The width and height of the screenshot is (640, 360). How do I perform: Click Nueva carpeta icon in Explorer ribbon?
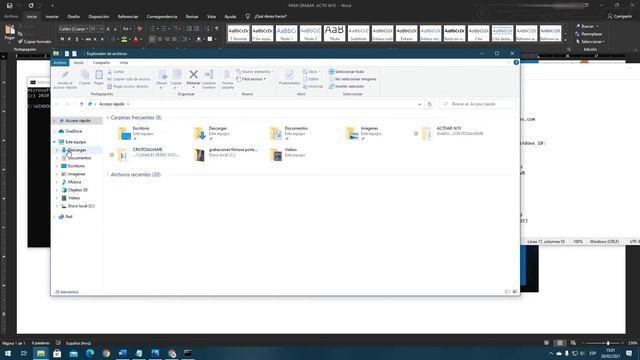tap(227, 75)
